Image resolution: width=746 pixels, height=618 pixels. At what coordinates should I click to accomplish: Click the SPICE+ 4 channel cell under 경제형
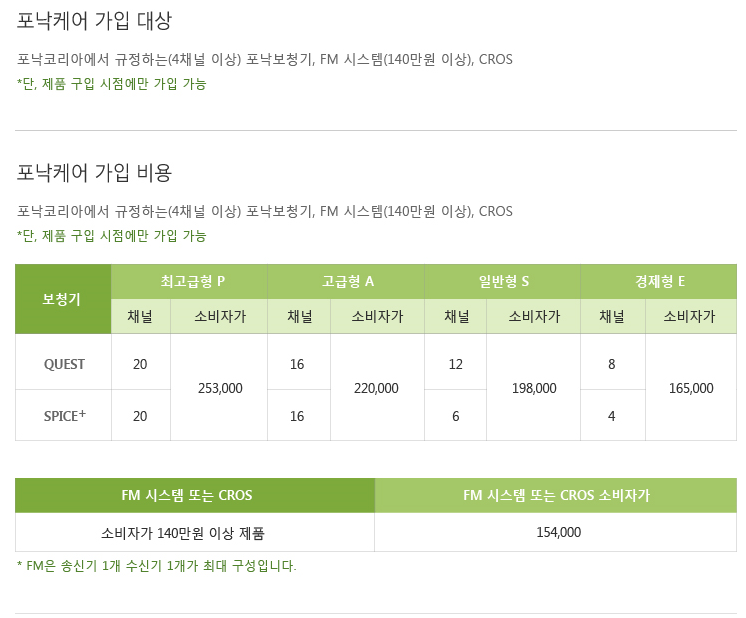pyautogui.click(x=612, y=416)
